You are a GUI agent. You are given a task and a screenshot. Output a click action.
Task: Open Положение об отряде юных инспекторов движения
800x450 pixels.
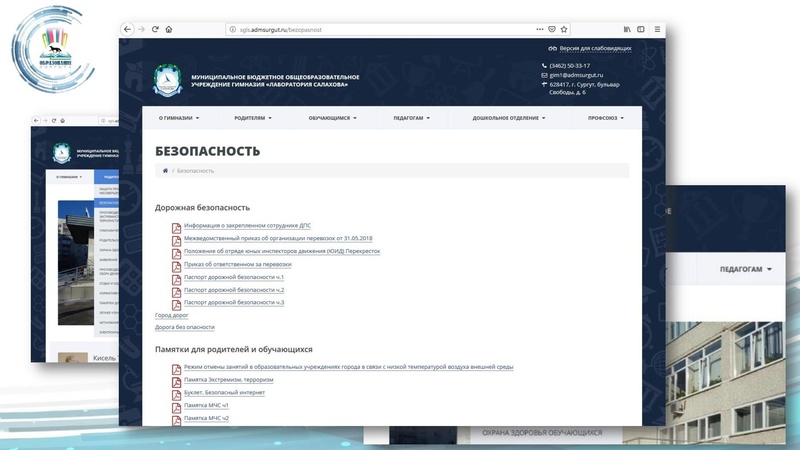tap(282, 251)
